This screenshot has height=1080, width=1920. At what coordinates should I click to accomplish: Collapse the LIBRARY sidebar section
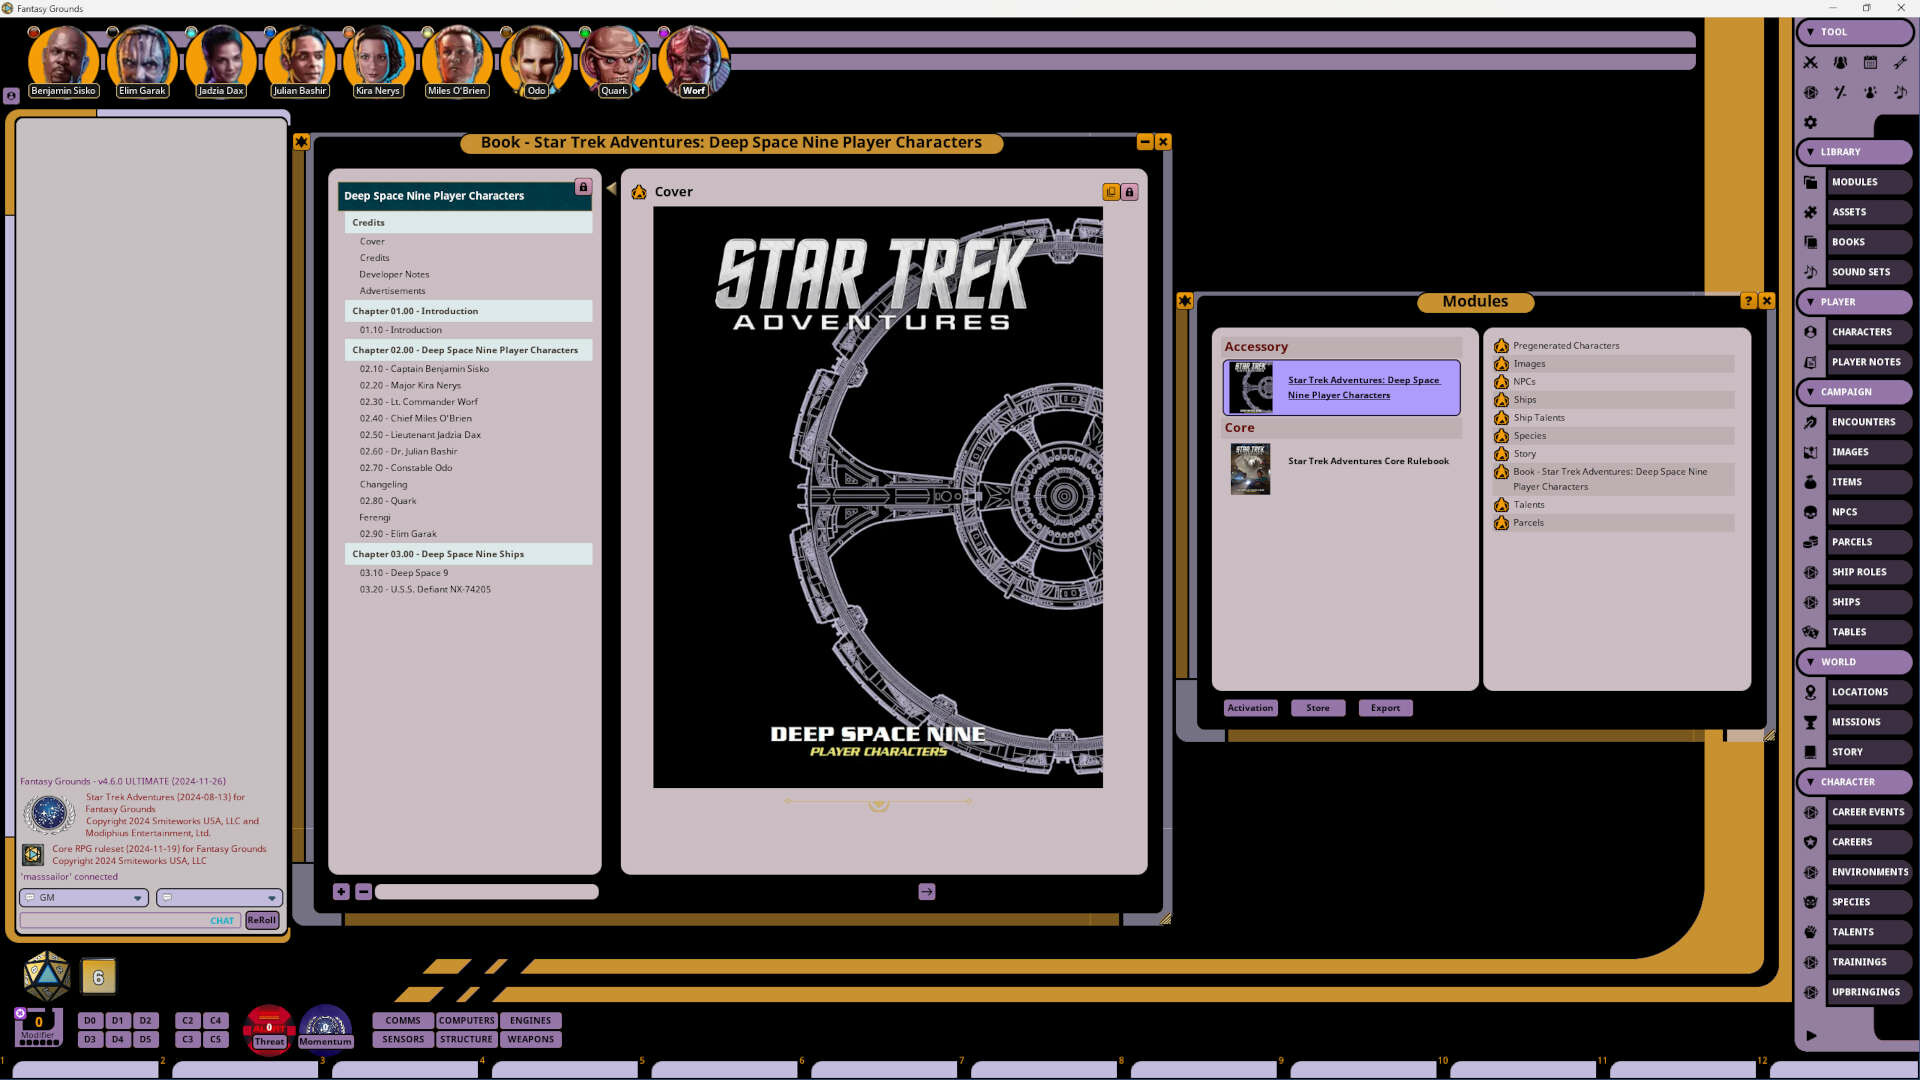tap(1811, 151)
